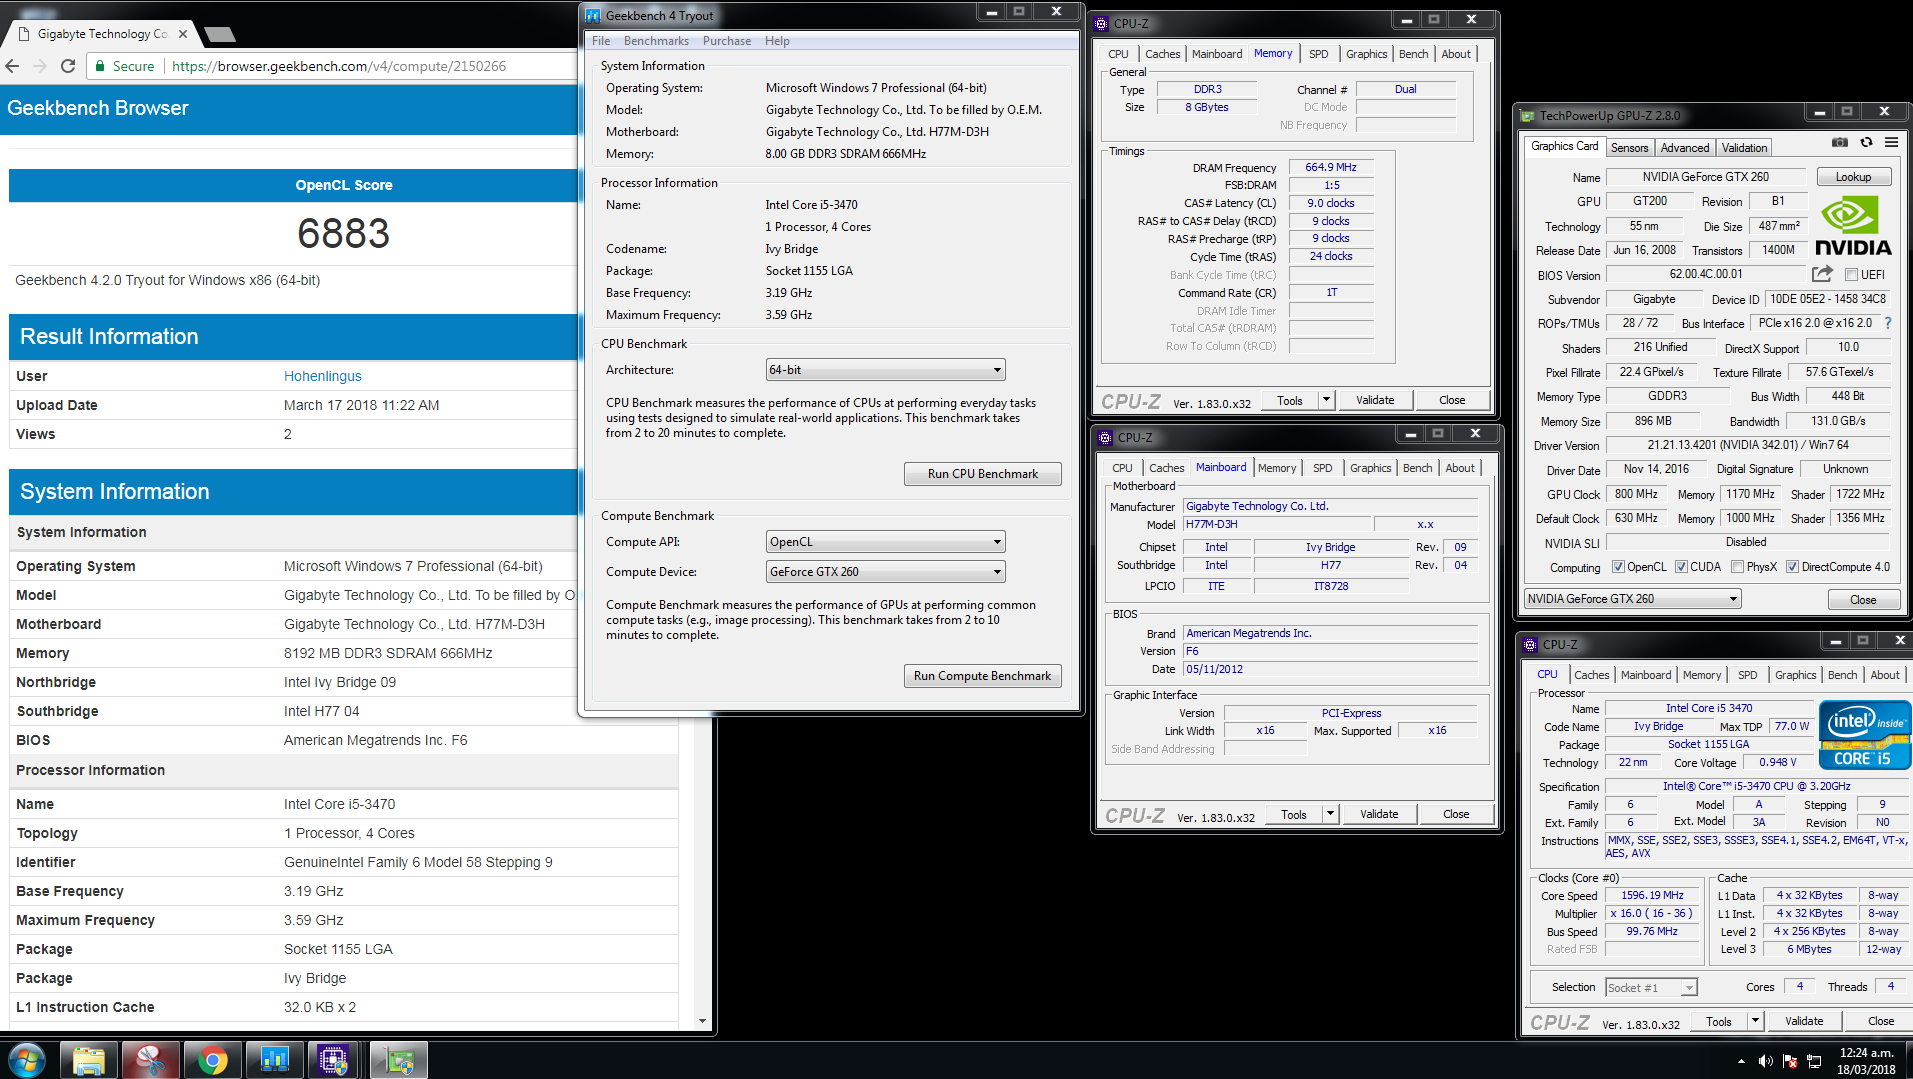Click browser forward arrow
The image size is (1913, 1079).
click(x=40, y=66)
